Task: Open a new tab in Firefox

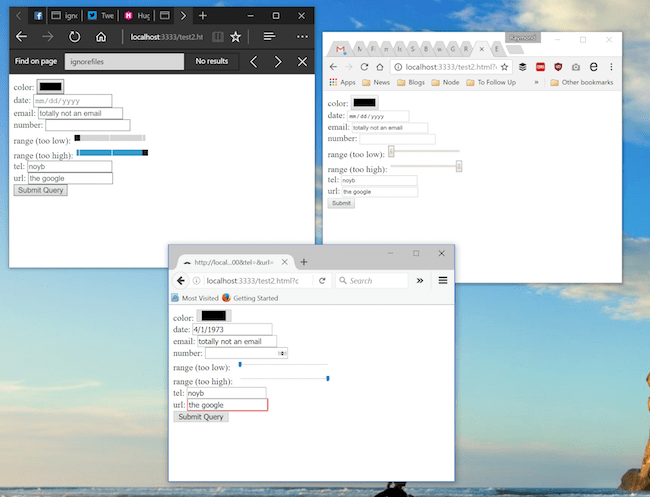Action: 304,262
